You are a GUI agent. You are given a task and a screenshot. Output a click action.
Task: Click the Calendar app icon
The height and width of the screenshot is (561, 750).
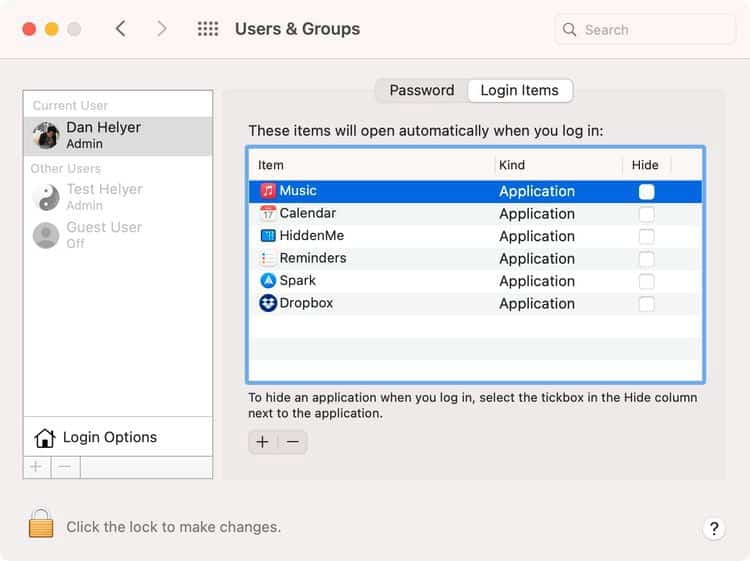[x=268, y=213]
